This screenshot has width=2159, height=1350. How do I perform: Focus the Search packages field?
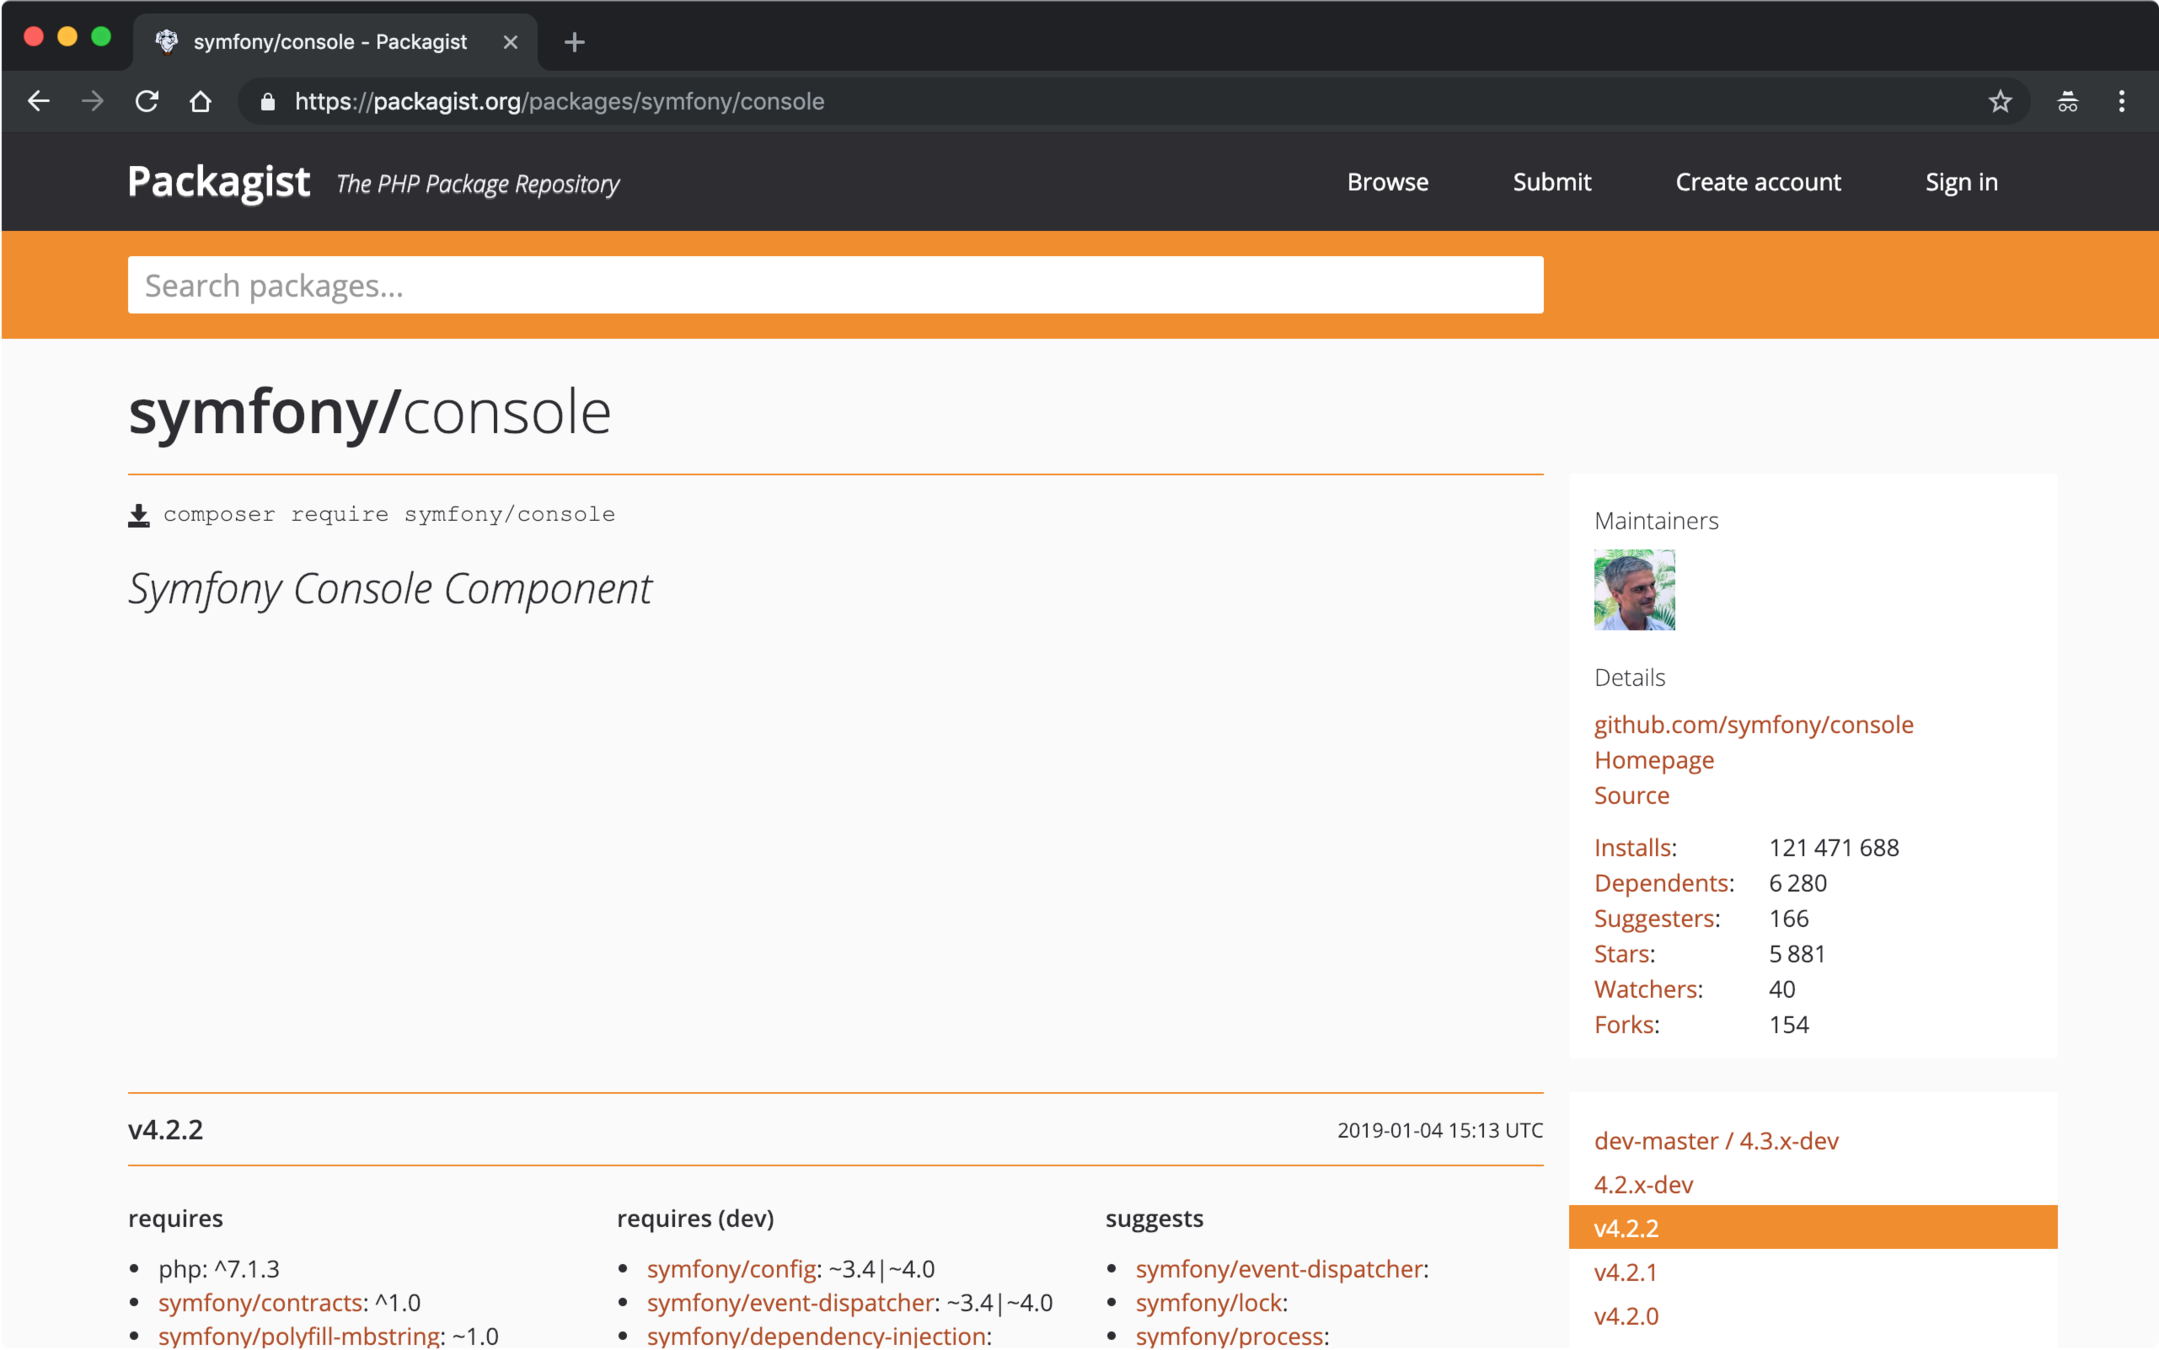tap(835, 286)
